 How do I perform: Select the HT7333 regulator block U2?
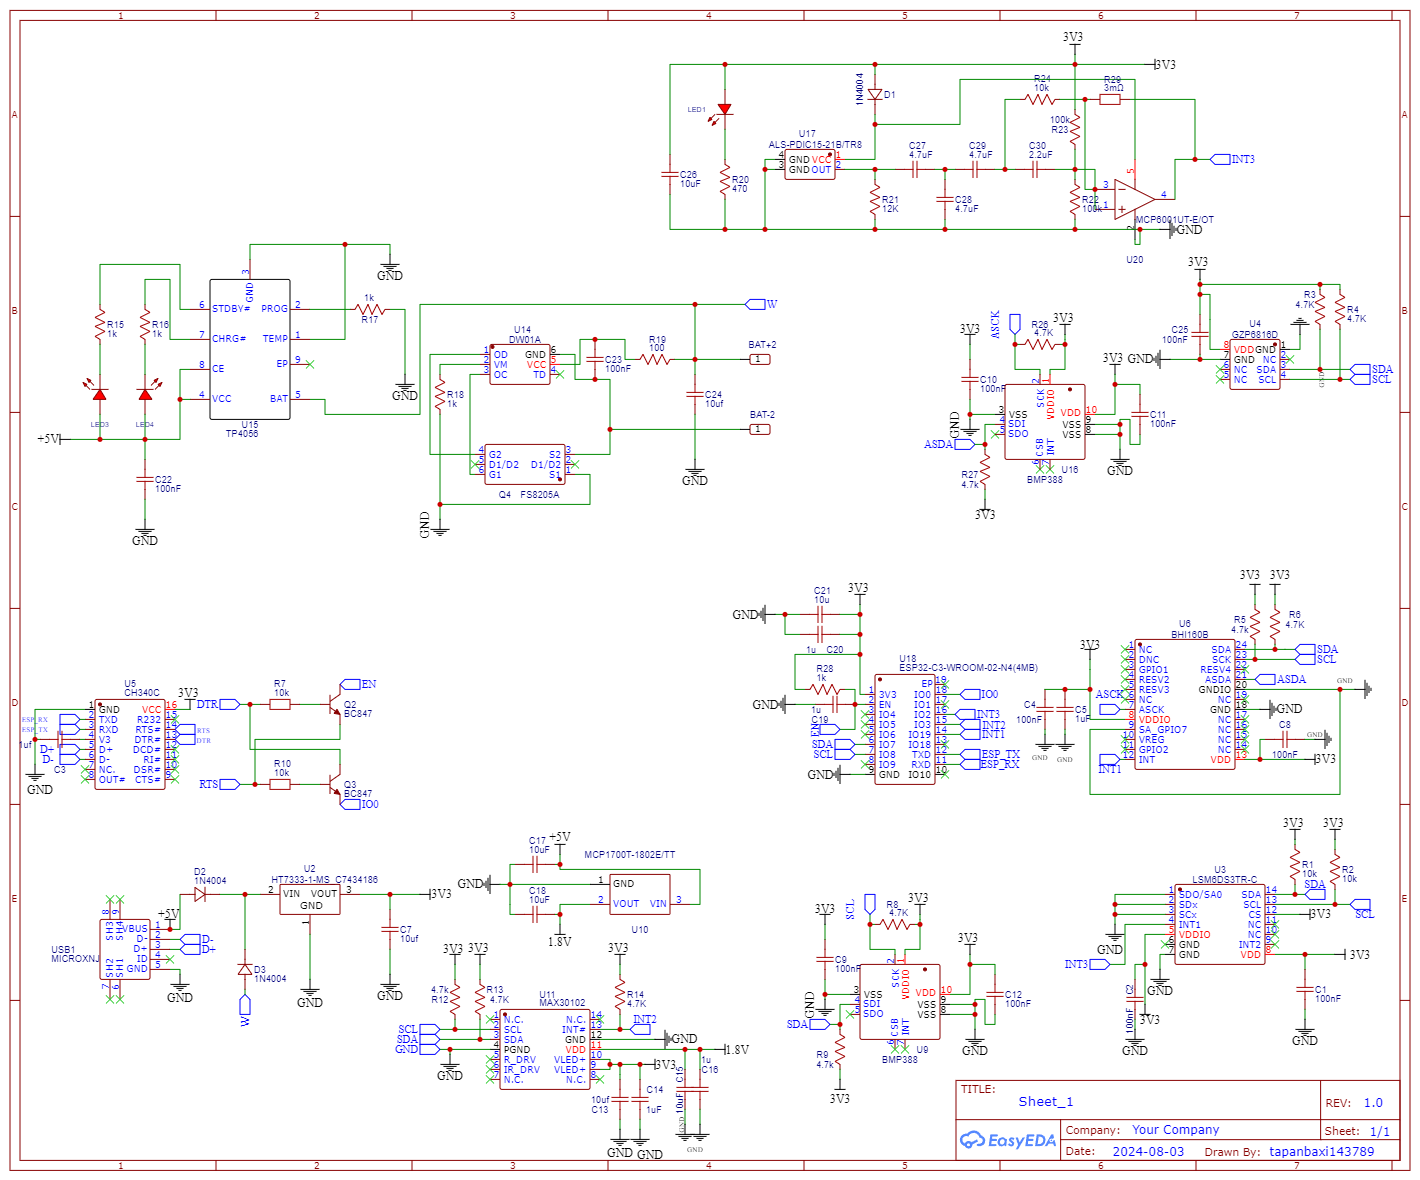[x=310, y=899]
